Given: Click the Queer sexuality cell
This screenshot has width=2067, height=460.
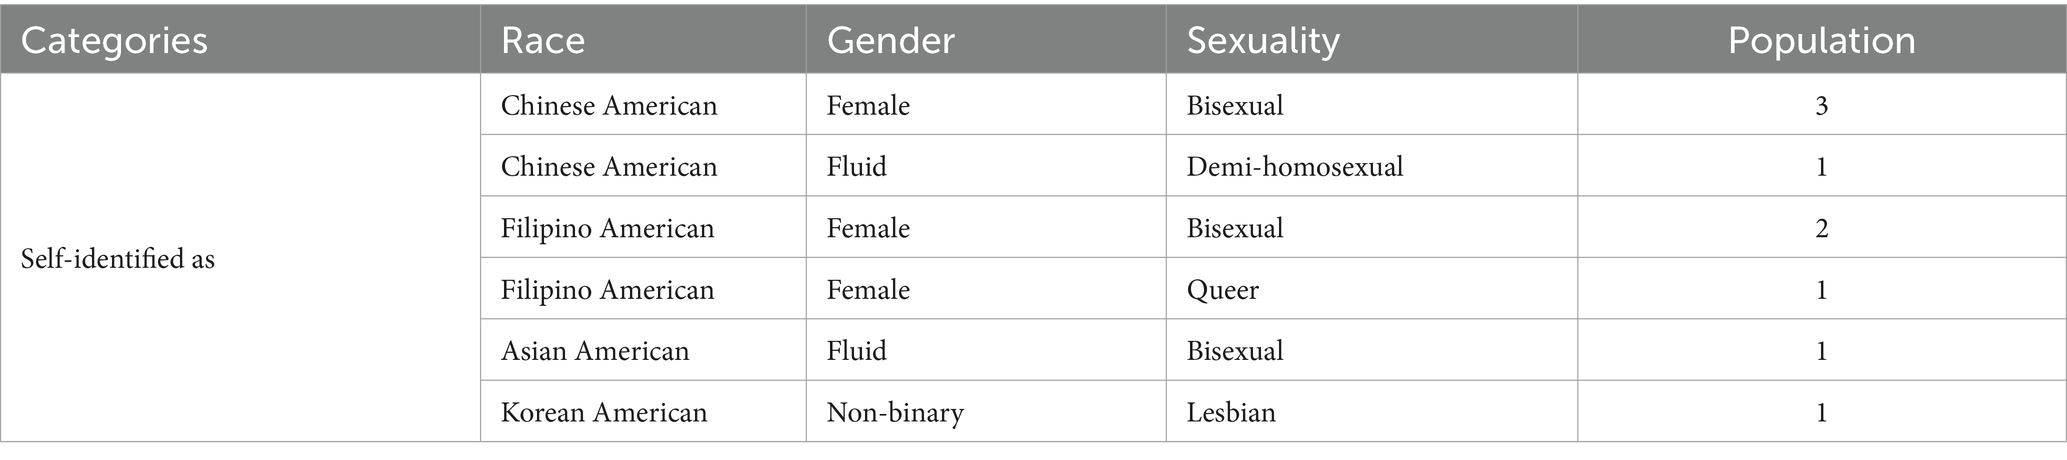Looking at the screenshot, I should coord(1223,290).
